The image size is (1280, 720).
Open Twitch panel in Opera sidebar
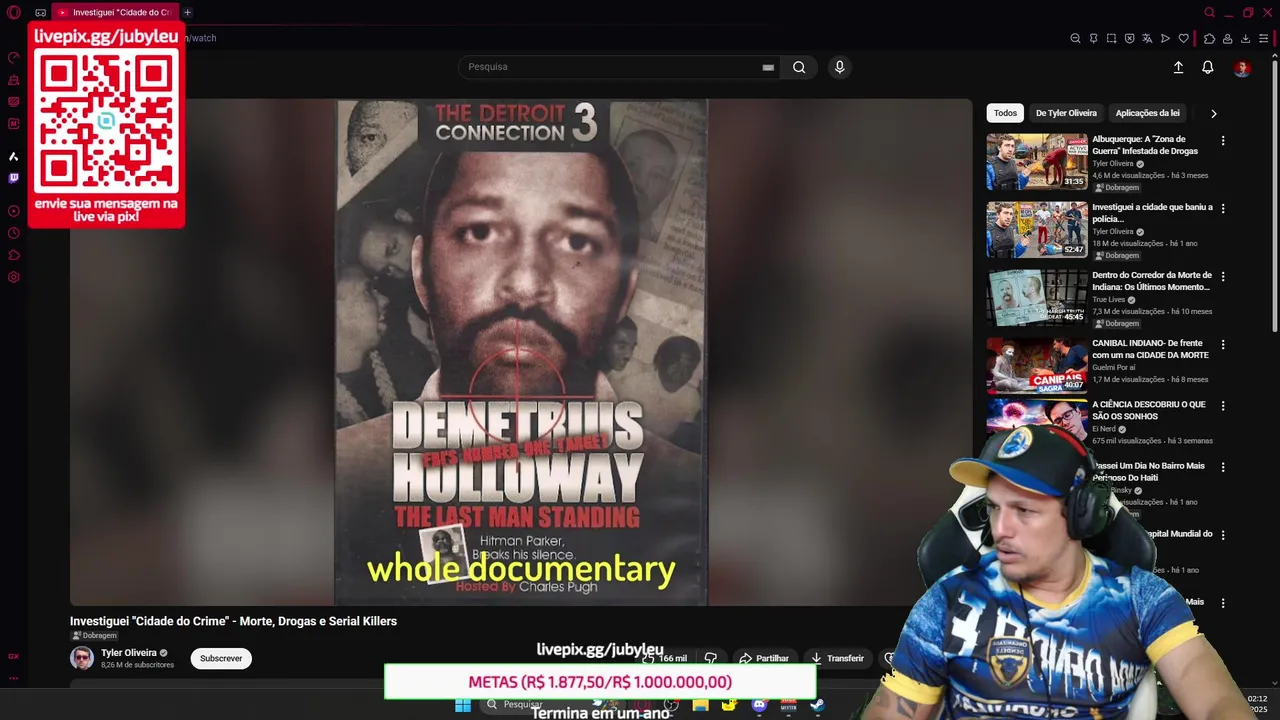14,178
